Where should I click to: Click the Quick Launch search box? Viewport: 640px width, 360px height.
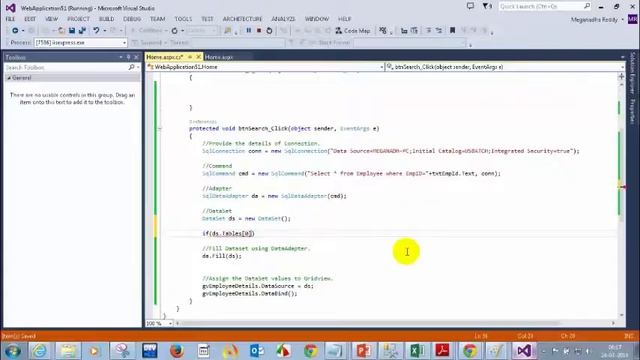pos(545,6)
